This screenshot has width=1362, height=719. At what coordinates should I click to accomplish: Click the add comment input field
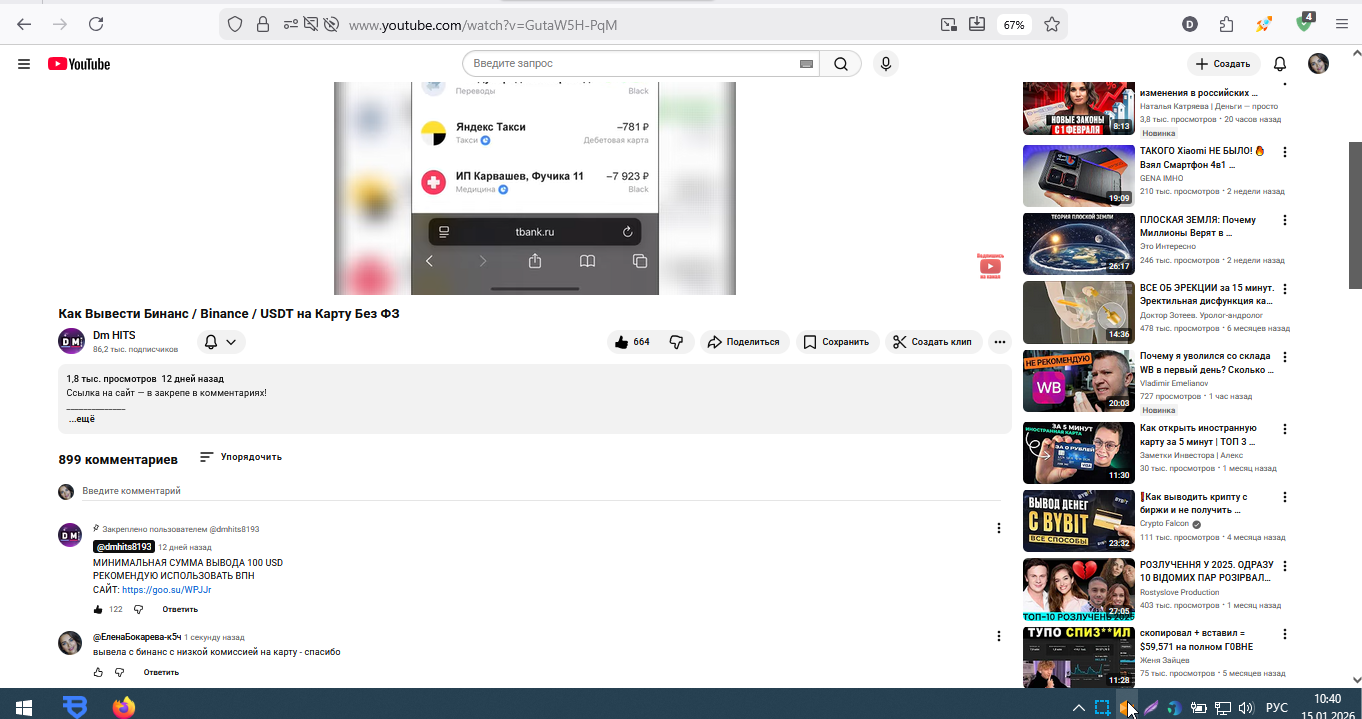tap(541, 491)
